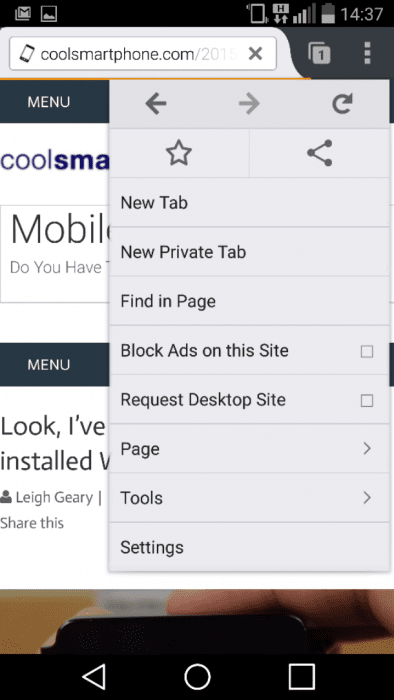Expand the Page submenu chevron
This screenshot has width=394, height=700.
367,449
